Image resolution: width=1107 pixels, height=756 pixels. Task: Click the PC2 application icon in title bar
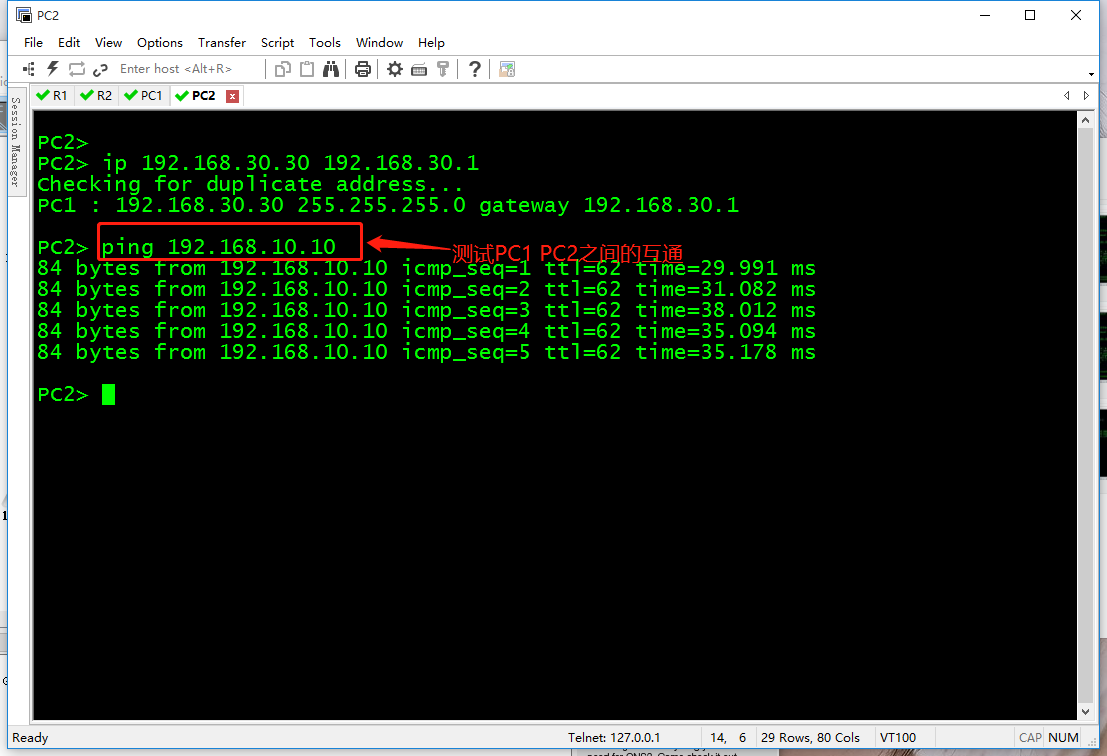(x=24, y=15)
